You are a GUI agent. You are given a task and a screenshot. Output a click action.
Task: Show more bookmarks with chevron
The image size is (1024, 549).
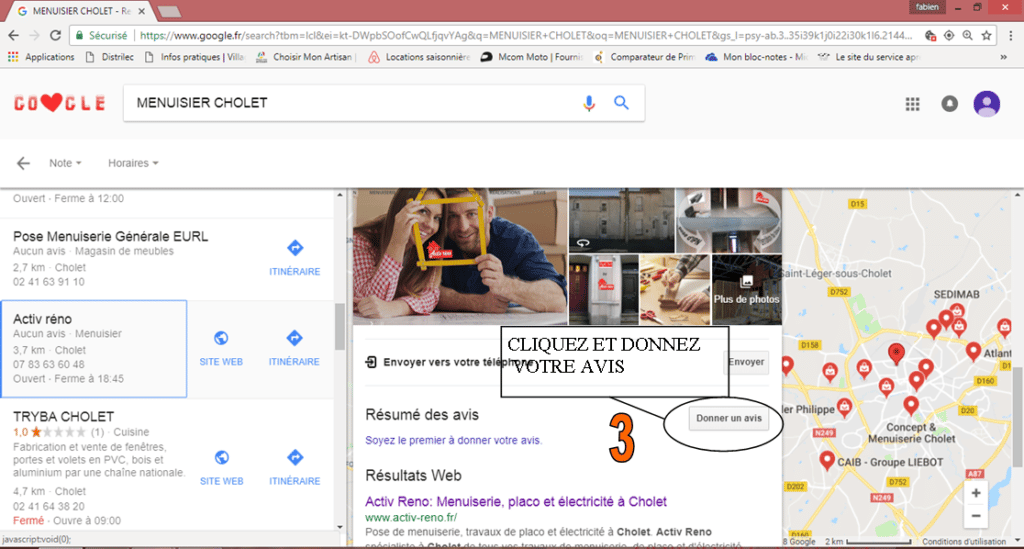(x=1003, y=57)
